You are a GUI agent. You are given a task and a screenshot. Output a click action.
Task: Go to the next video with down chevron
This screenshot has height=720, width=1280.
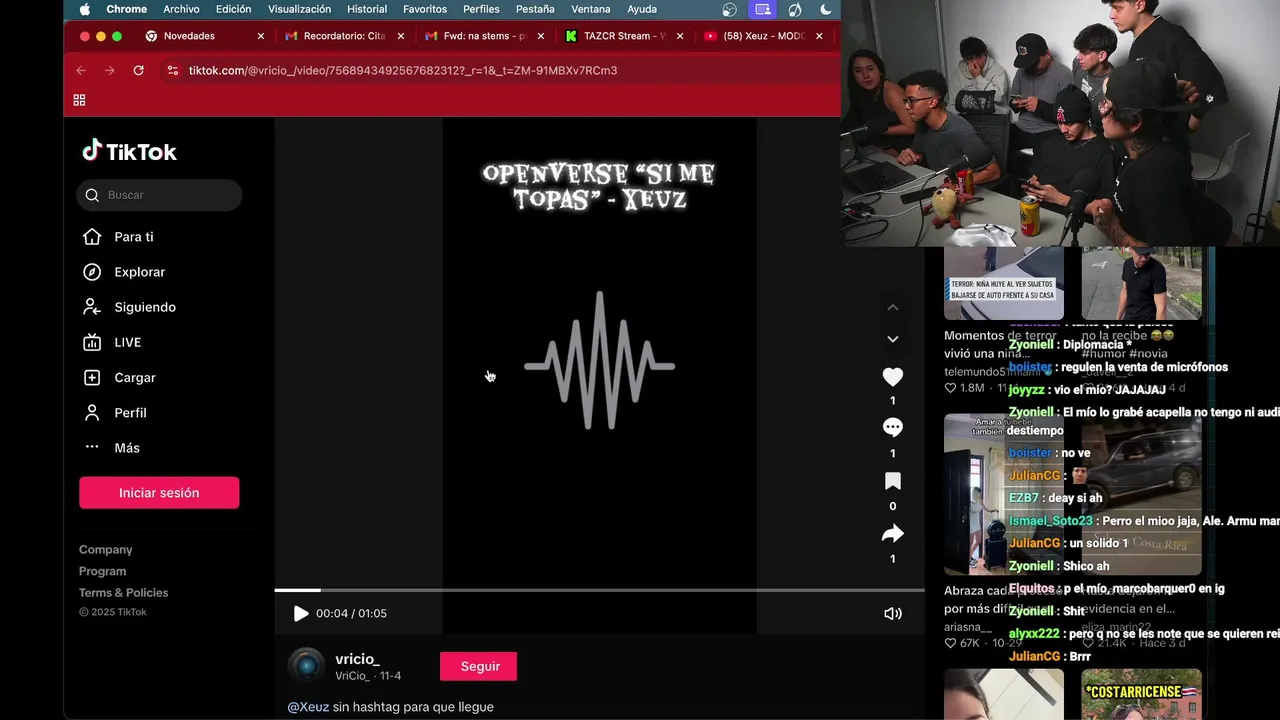click(x=893, y=339)
